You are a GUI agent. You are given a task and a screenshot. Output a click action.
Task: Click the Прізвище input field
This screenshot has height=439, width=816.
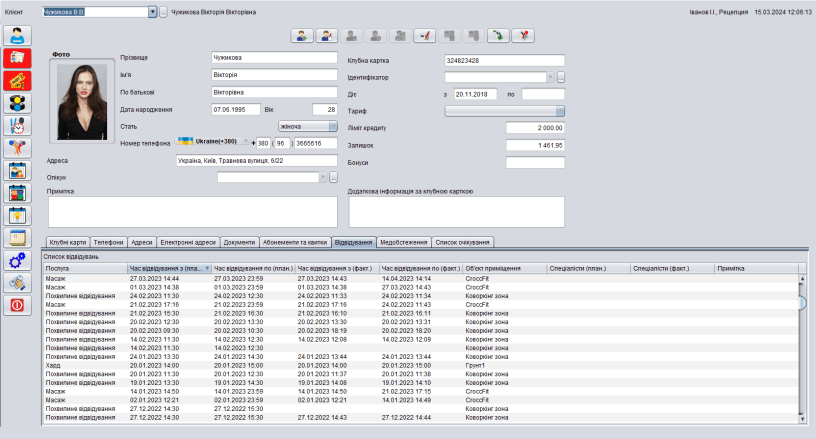click(x=274, y=57)
